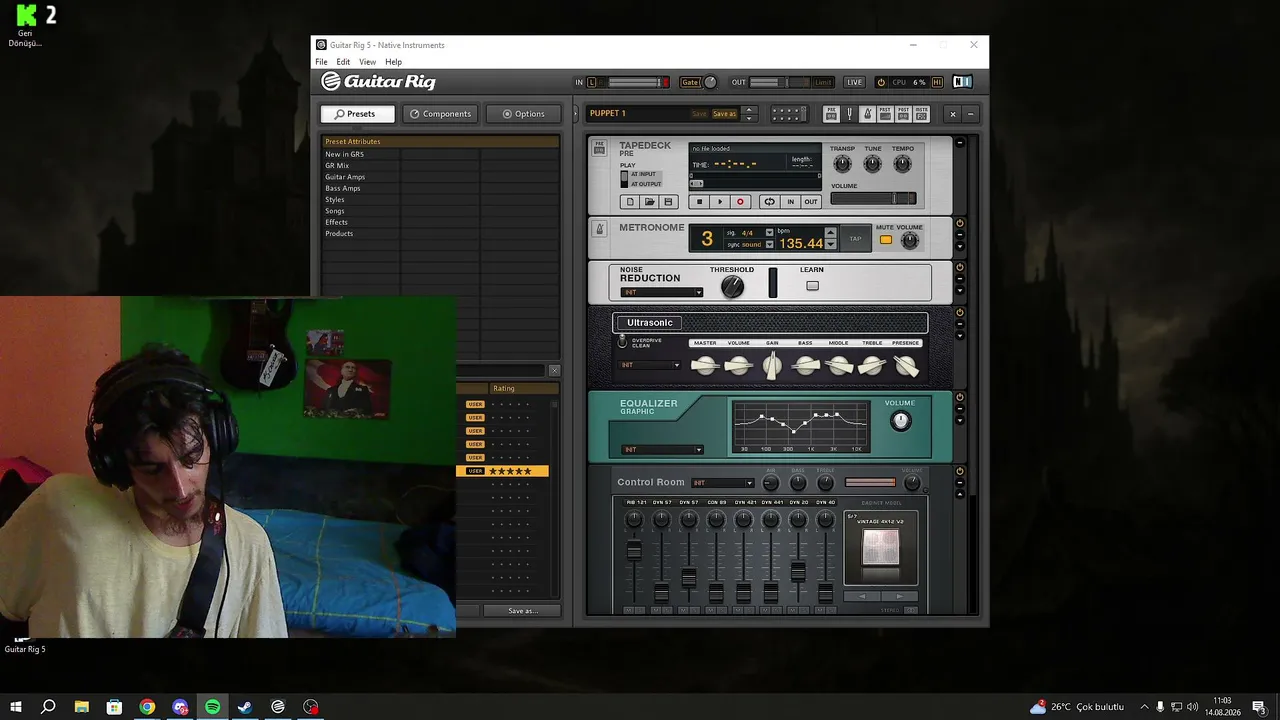
Task: Open the metronome time signature dropdown
Action: 769,233
